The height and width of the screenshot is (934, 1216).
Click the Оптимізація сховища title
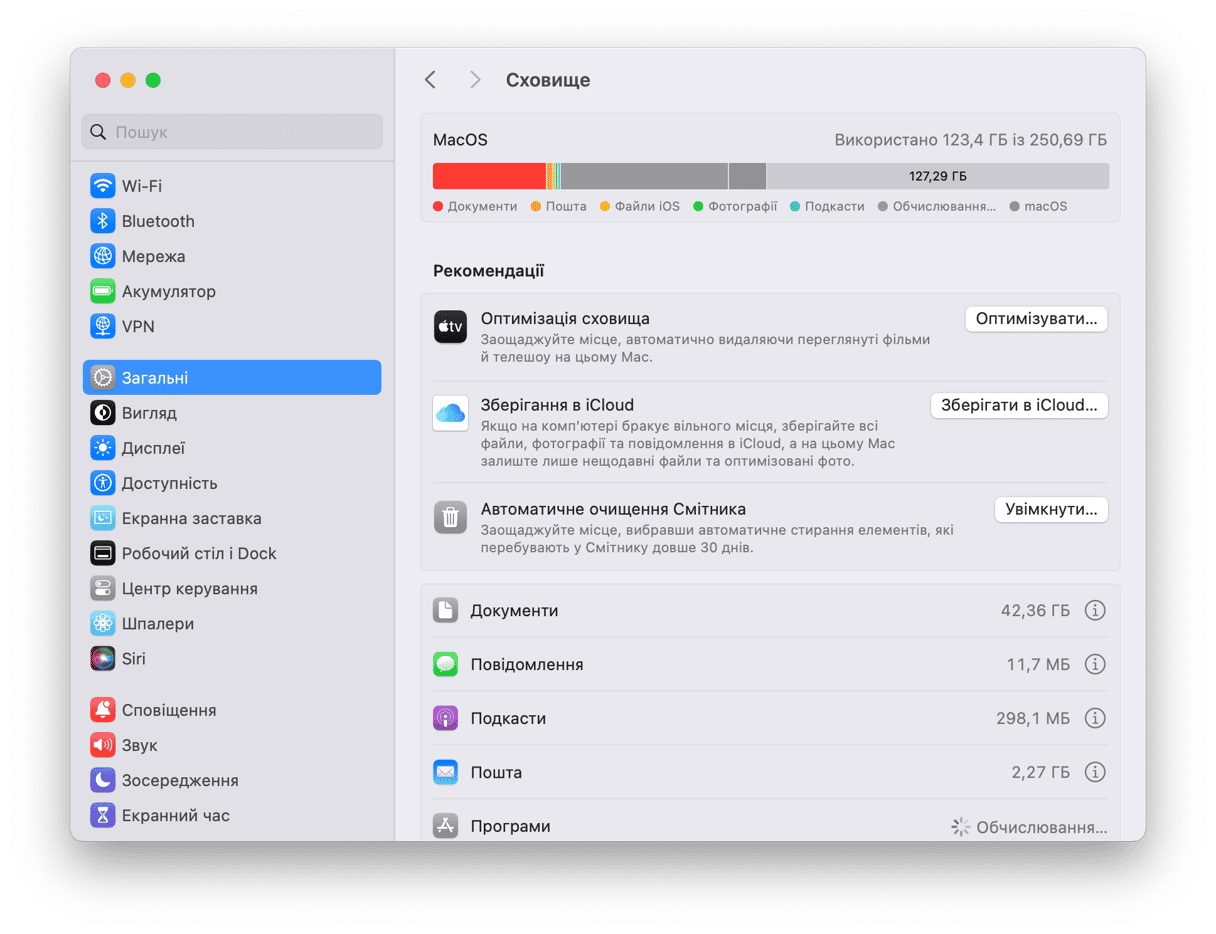565,319
